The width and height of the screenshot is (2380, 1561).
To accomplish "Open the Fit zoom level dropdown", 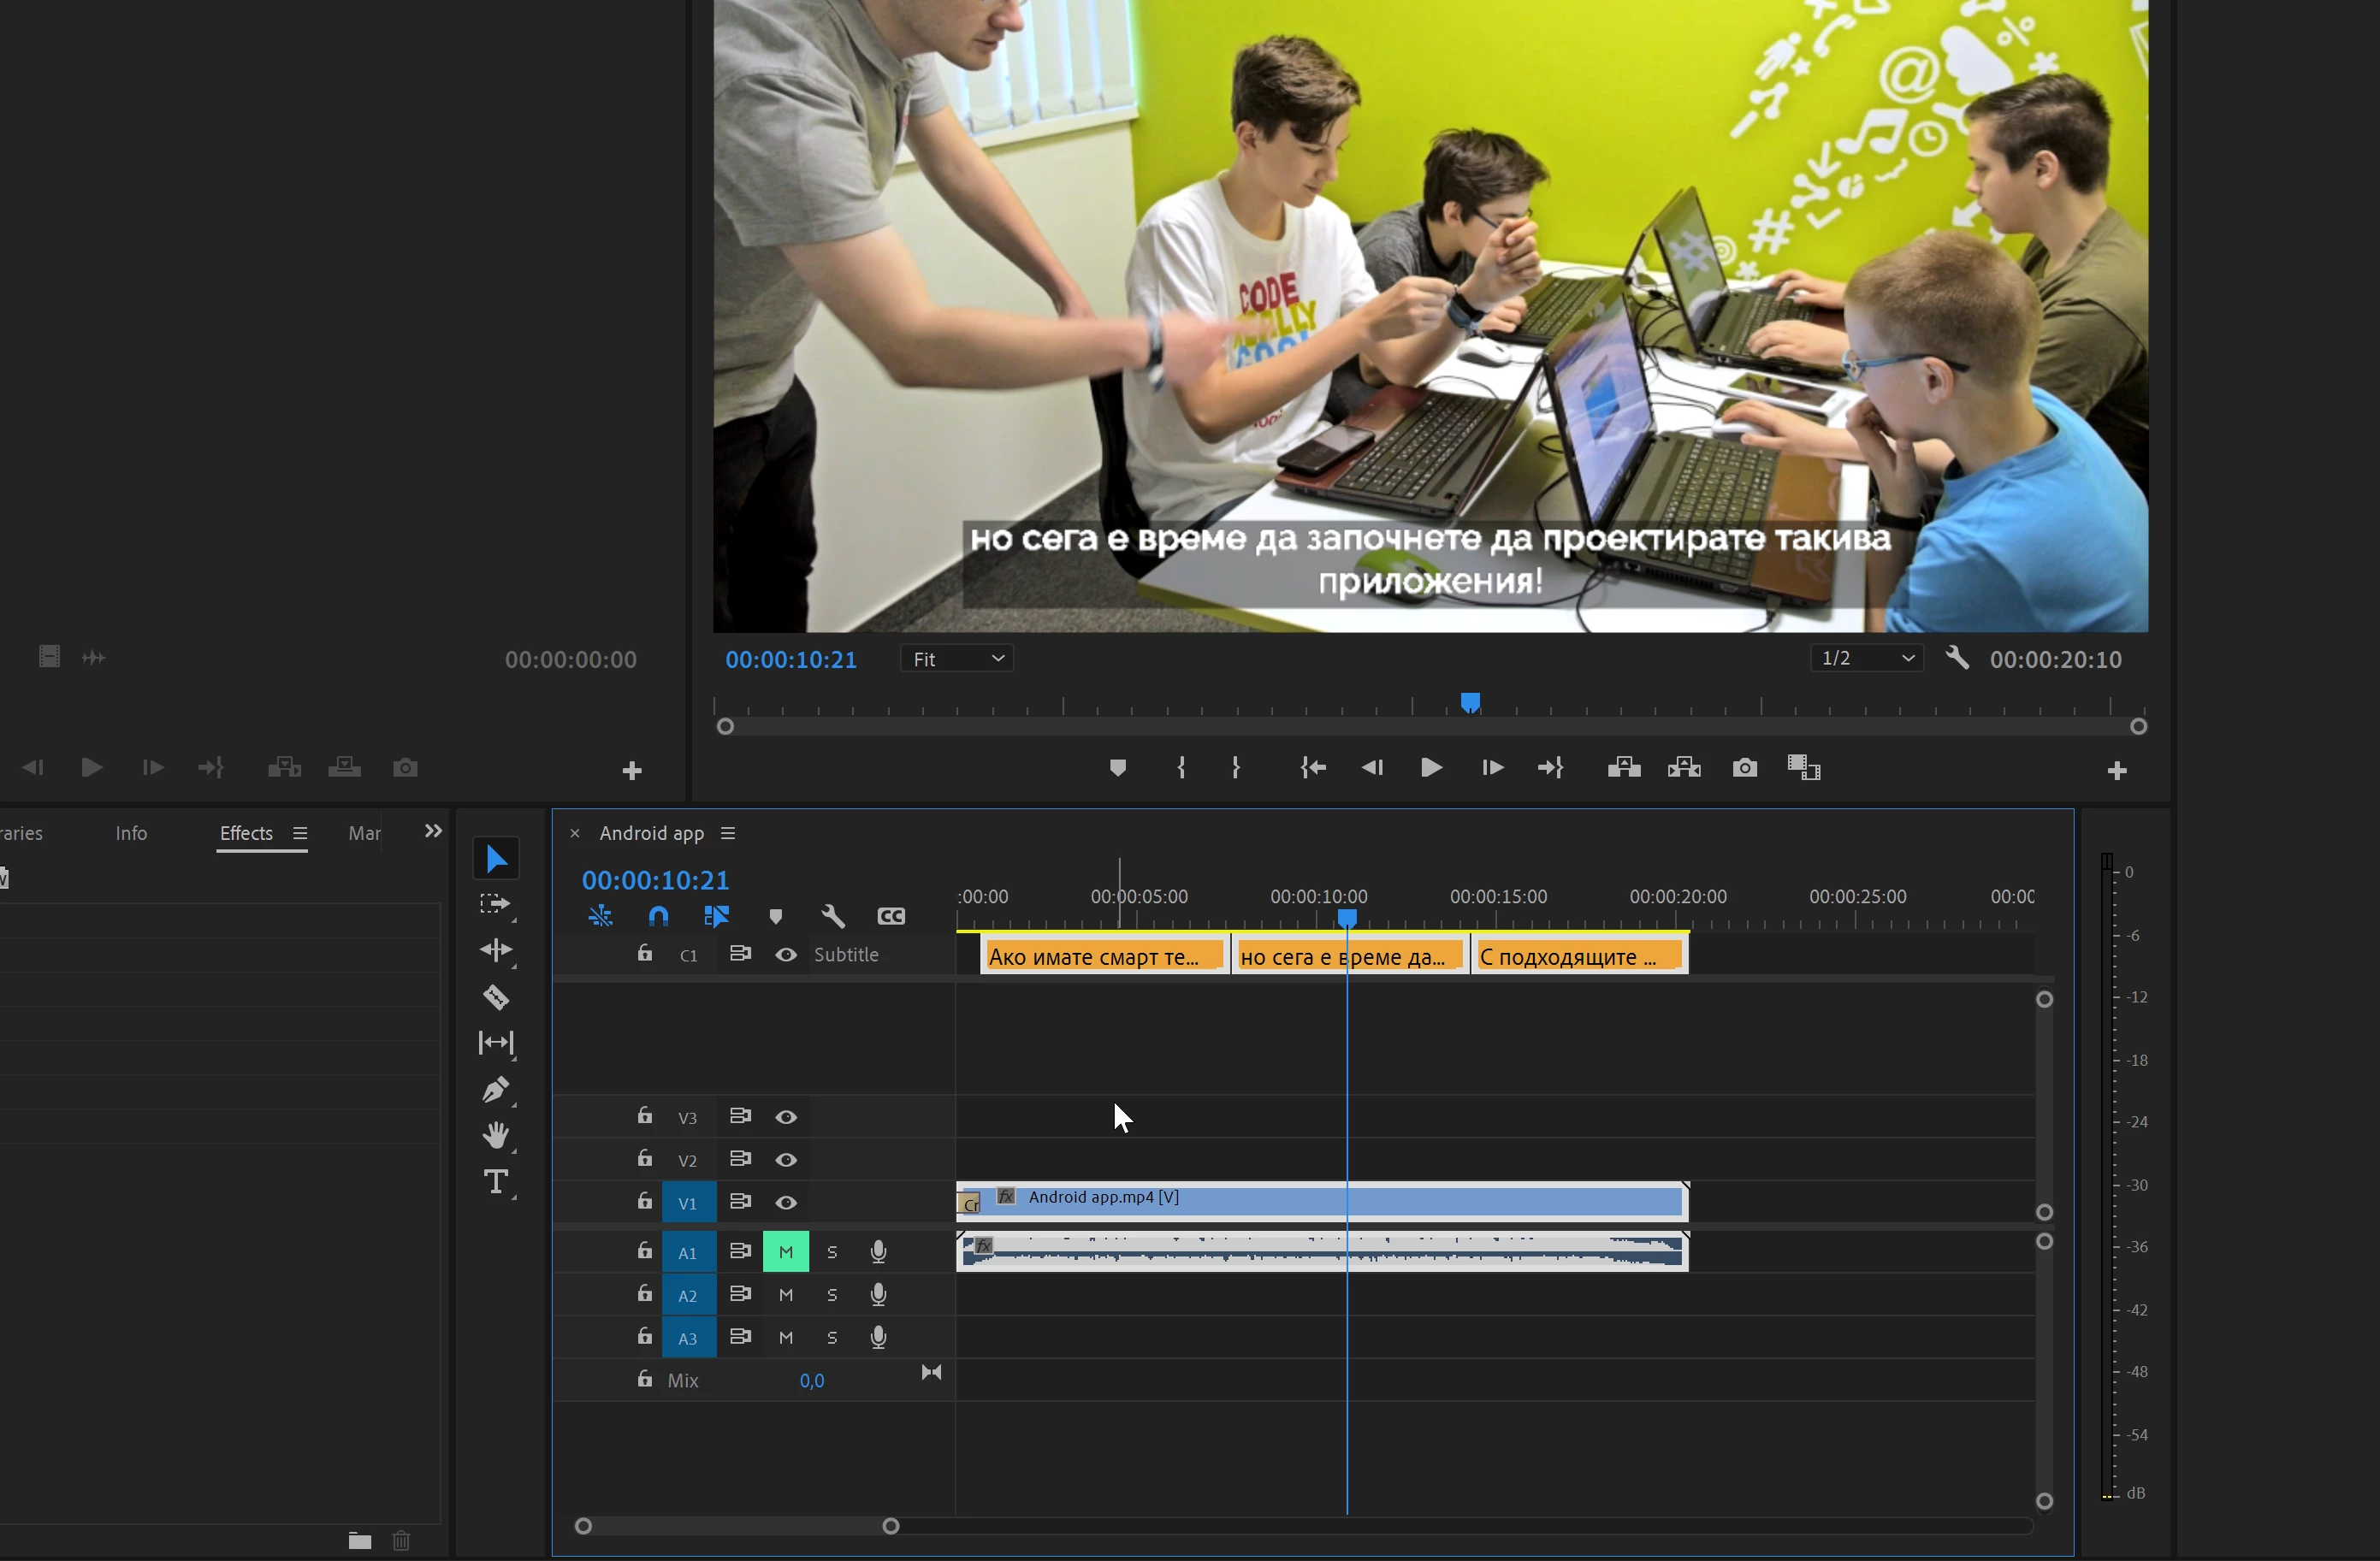I will [957, 659].
